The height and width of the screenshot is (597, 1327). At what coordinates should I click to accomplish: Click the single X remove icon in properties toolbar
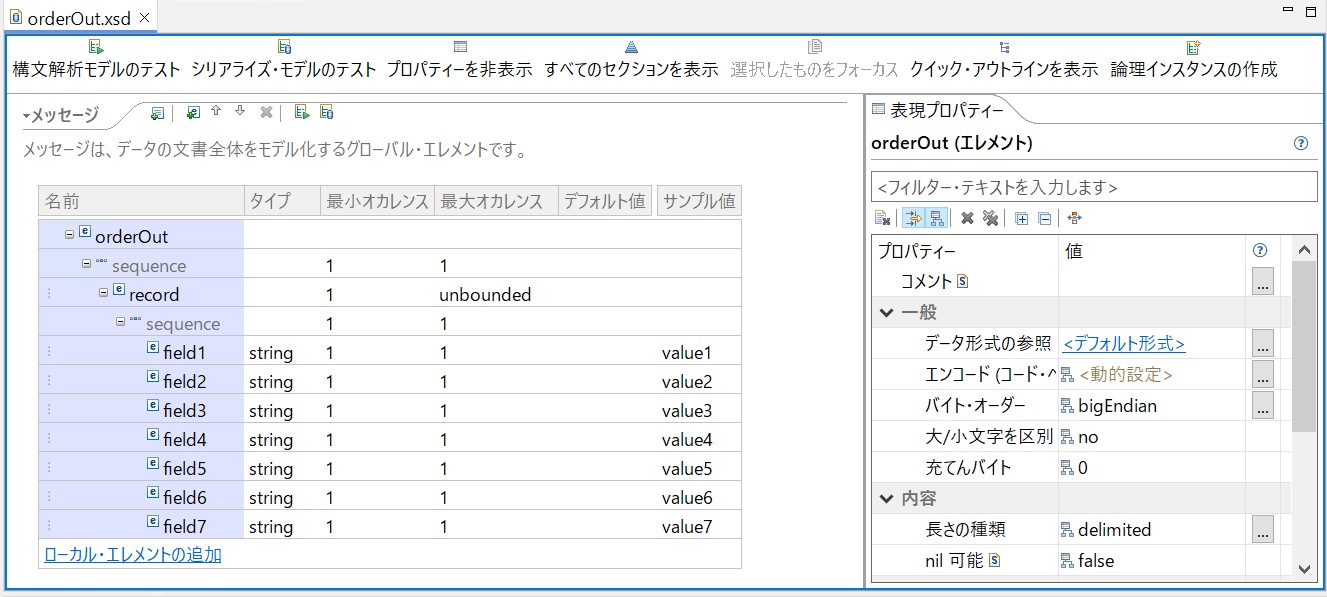(x=967, y=218)
